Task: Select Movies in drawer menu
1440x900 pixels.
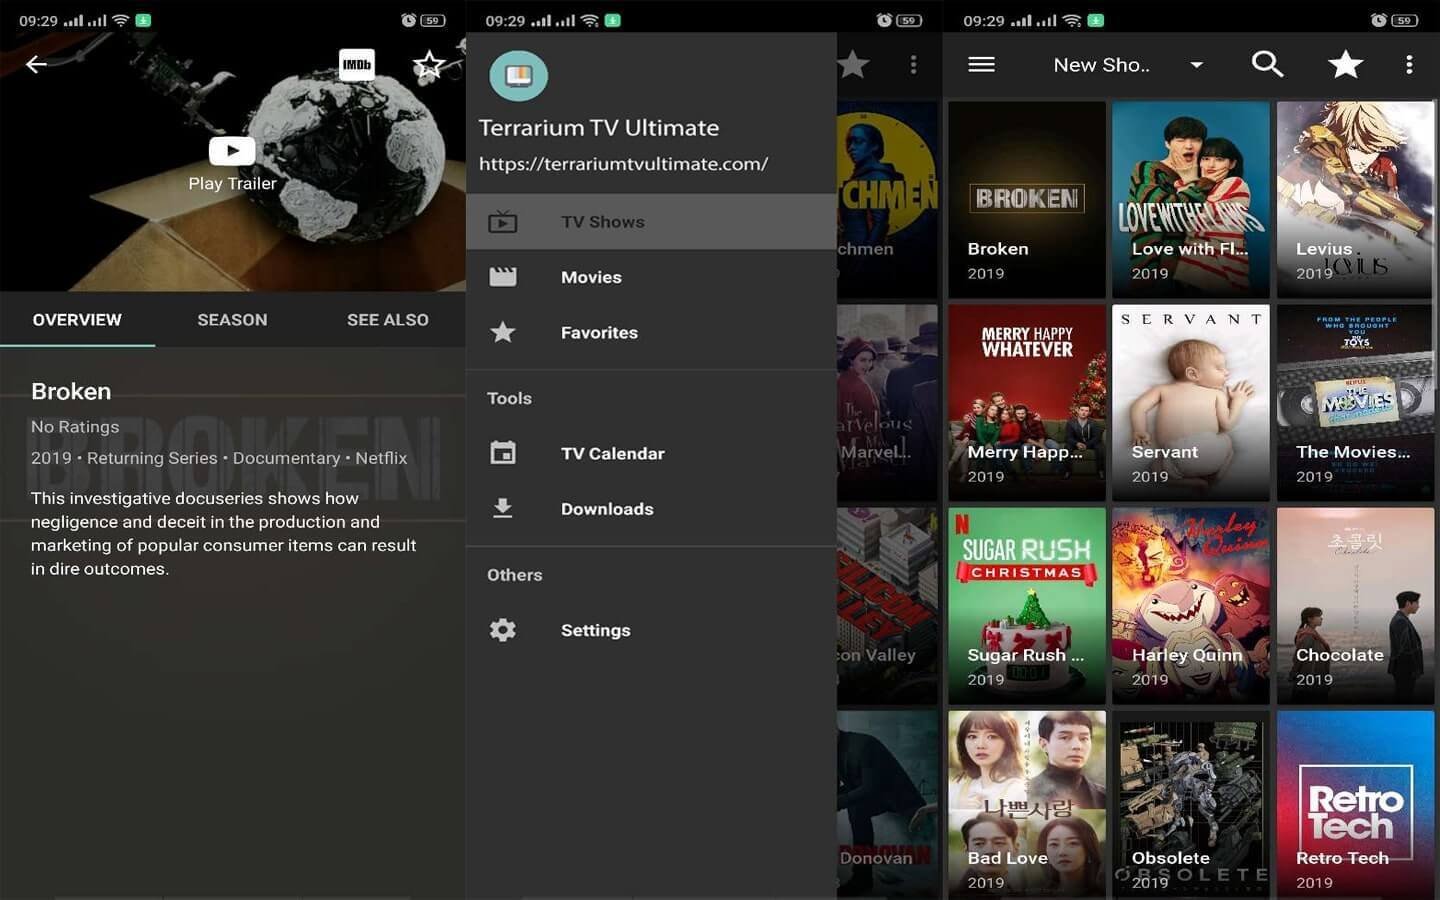Action: point(651,277)
